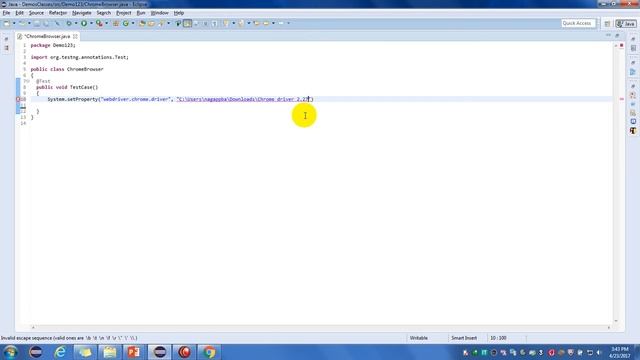Click the Run External Tools icon

(x=99, y=23)
